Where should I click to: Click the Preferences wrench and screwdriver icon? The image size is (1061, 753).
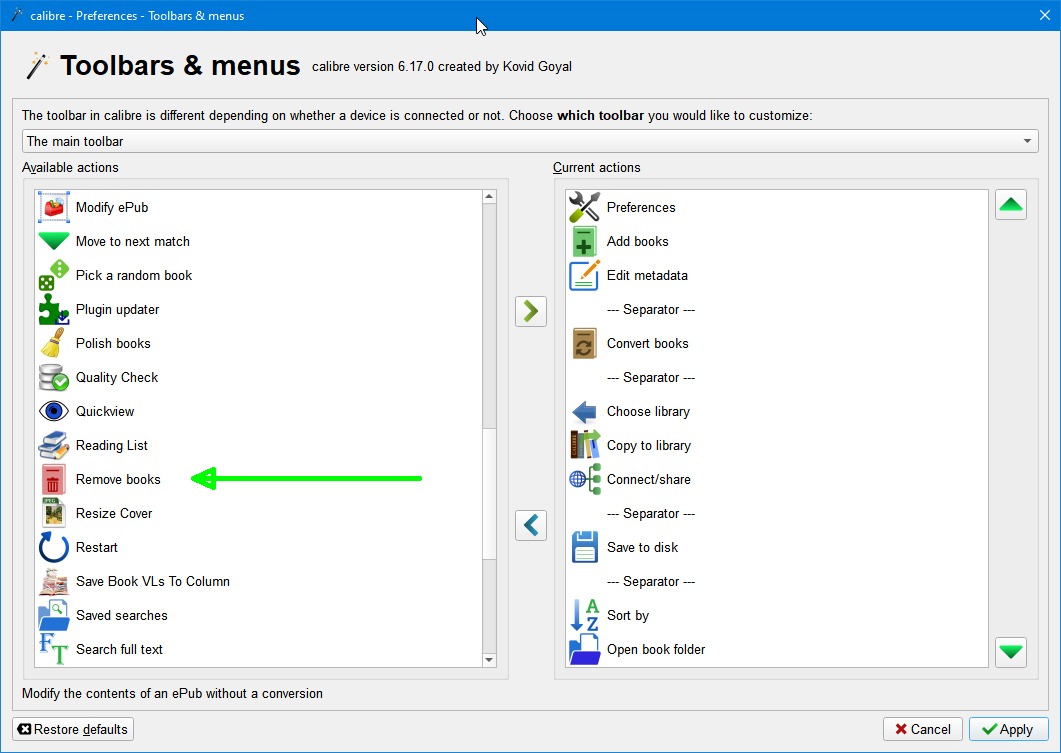[584, 207]
